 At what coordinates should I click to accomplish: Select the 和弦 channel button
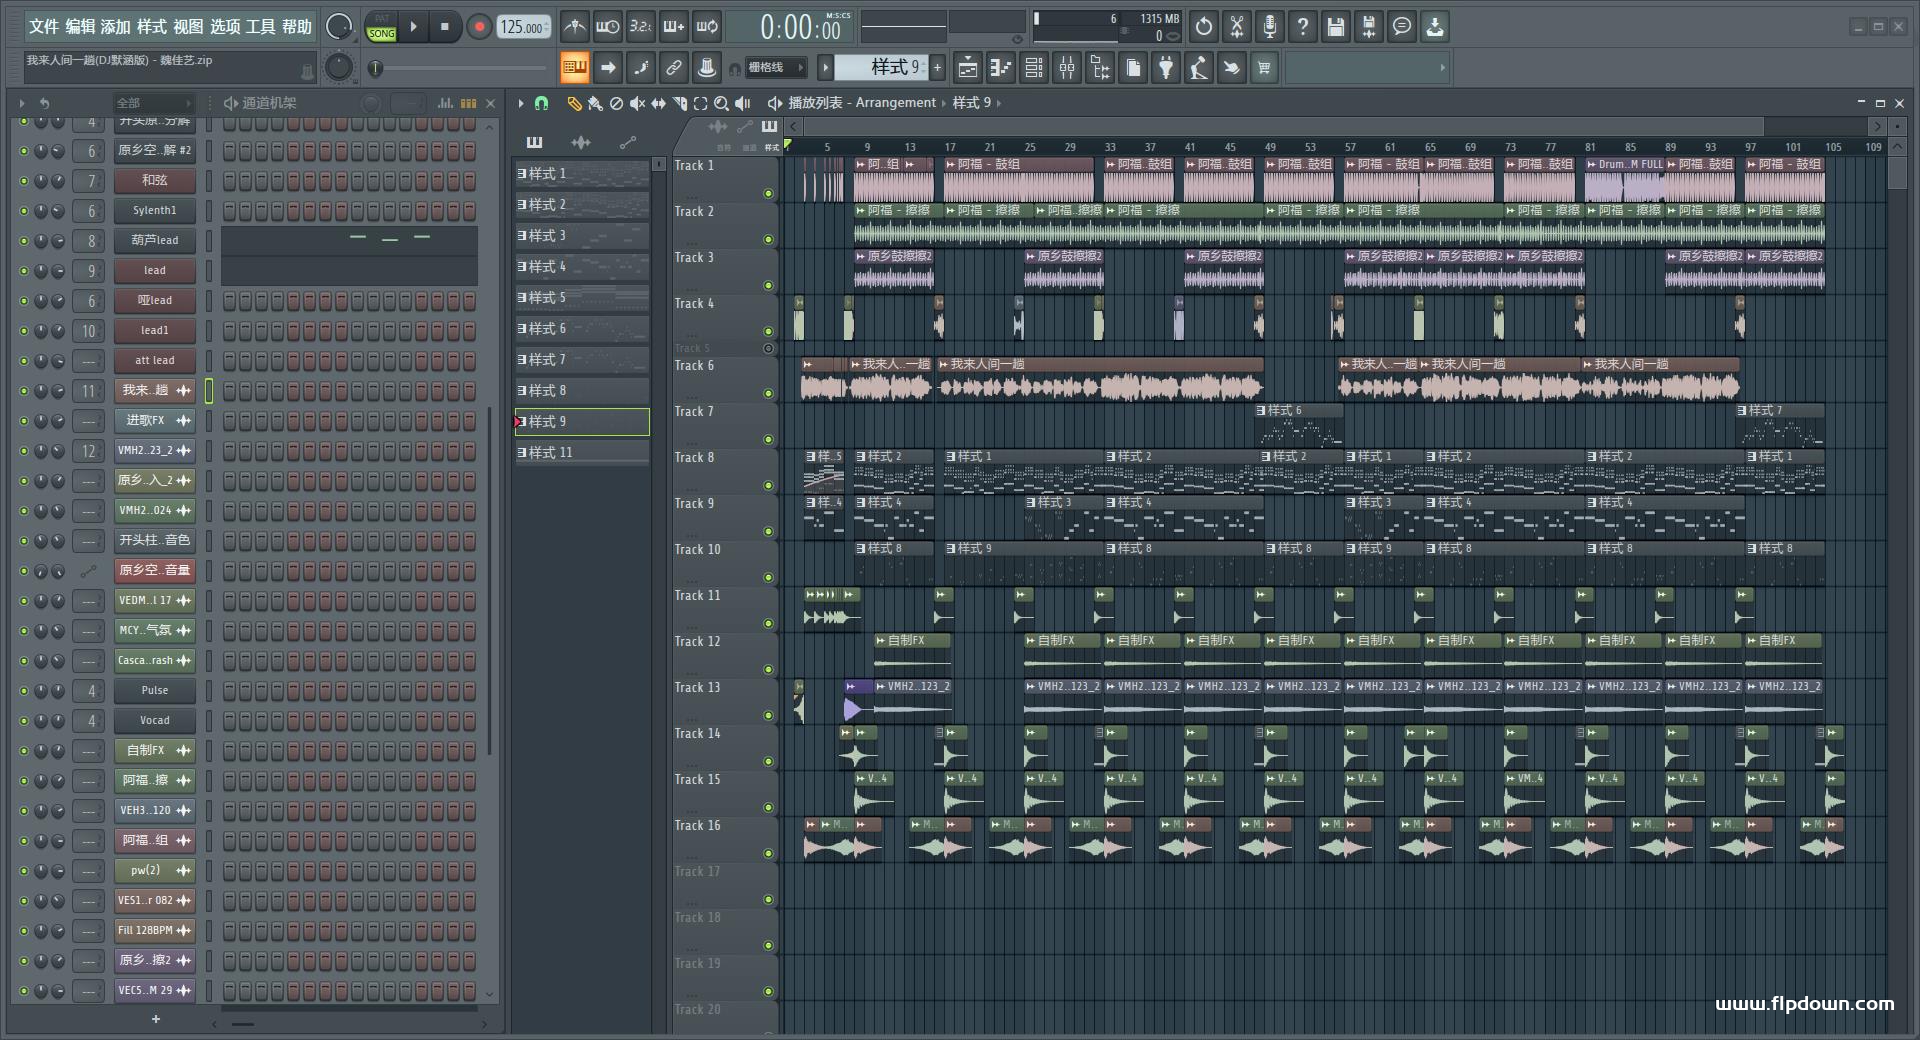(x=154, y=181)
